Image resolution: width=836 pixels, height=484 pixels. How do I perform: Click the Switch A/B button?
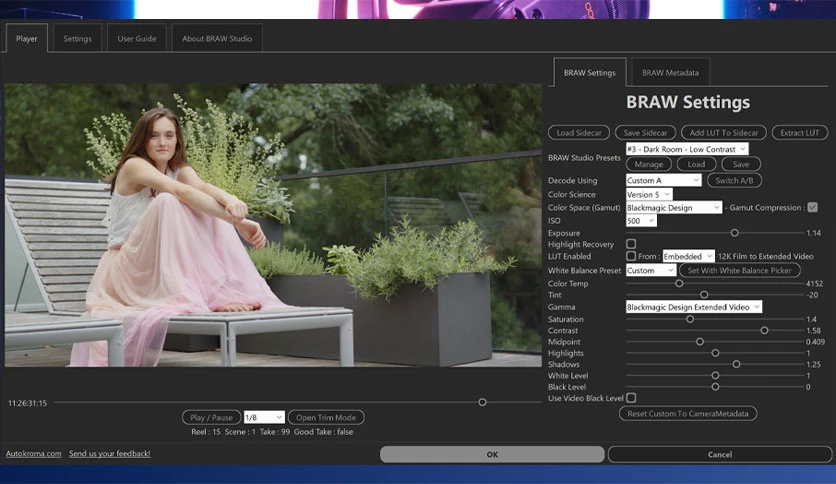(734, 180)
